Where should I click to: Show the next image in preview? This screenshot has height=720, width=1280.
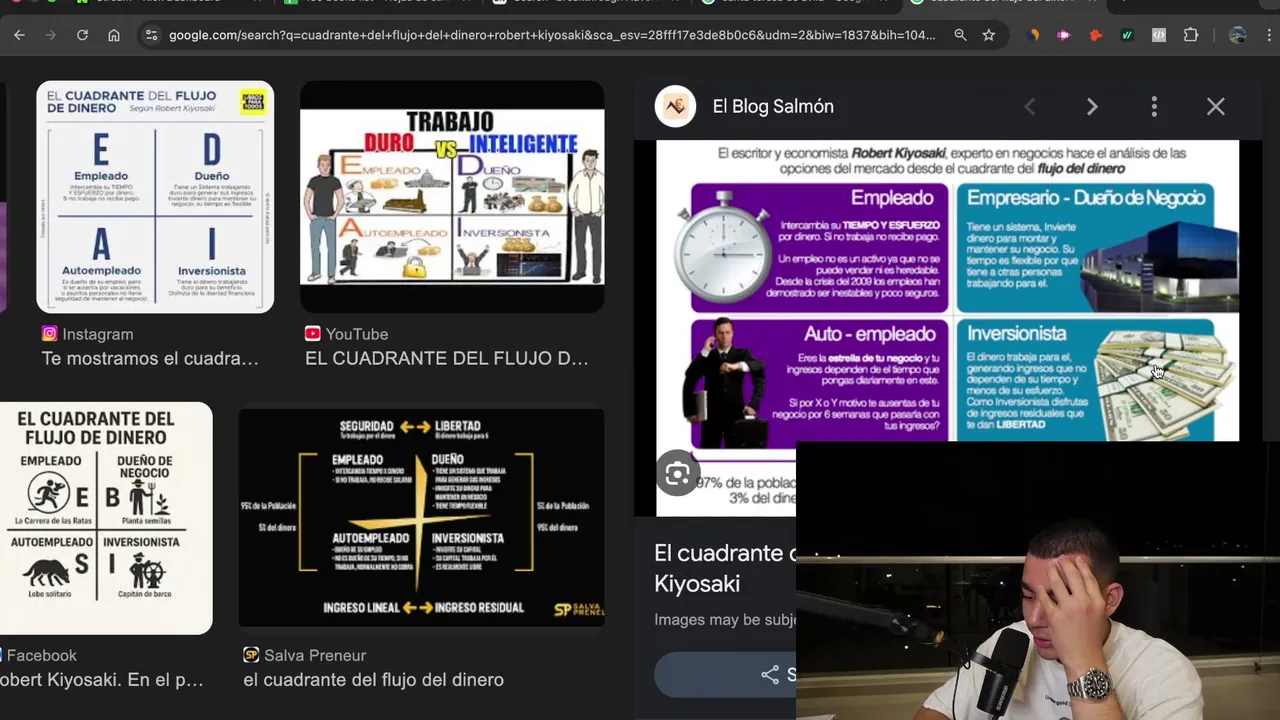1092,106
